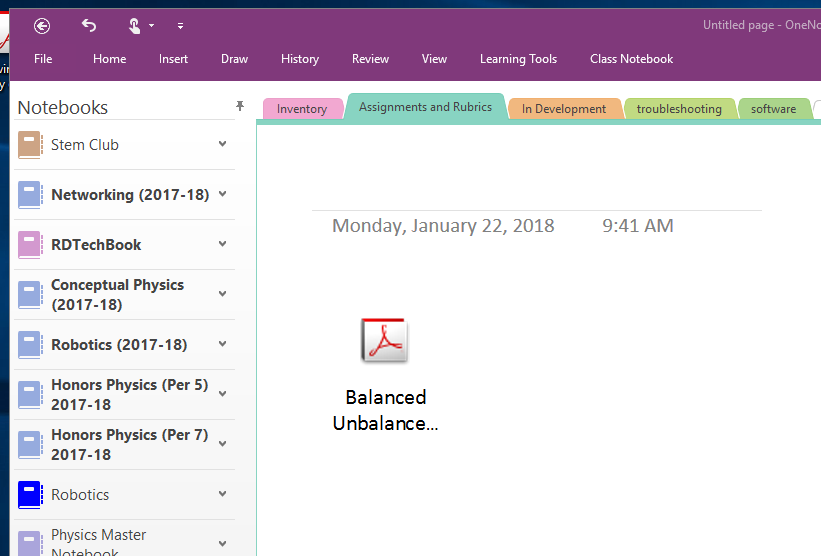Open the Stem Club notebook
Viewport: 821px width, 556px height.
(x=125, y=144)
